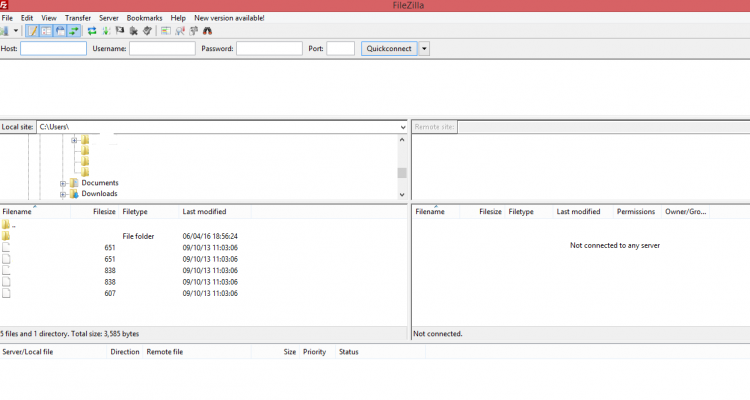This screenshot has width=750, height=400.
Task: Select the parent directory '..' folder icon
Action: pyautogui.click(x=6, y=224)
